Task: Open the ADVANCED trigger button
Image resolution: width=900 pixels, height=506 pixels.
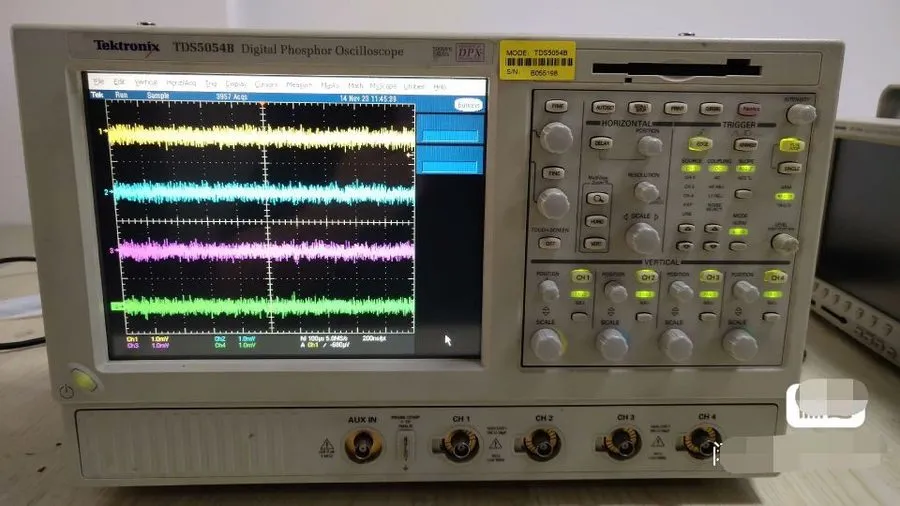Action: coord(745,145)
